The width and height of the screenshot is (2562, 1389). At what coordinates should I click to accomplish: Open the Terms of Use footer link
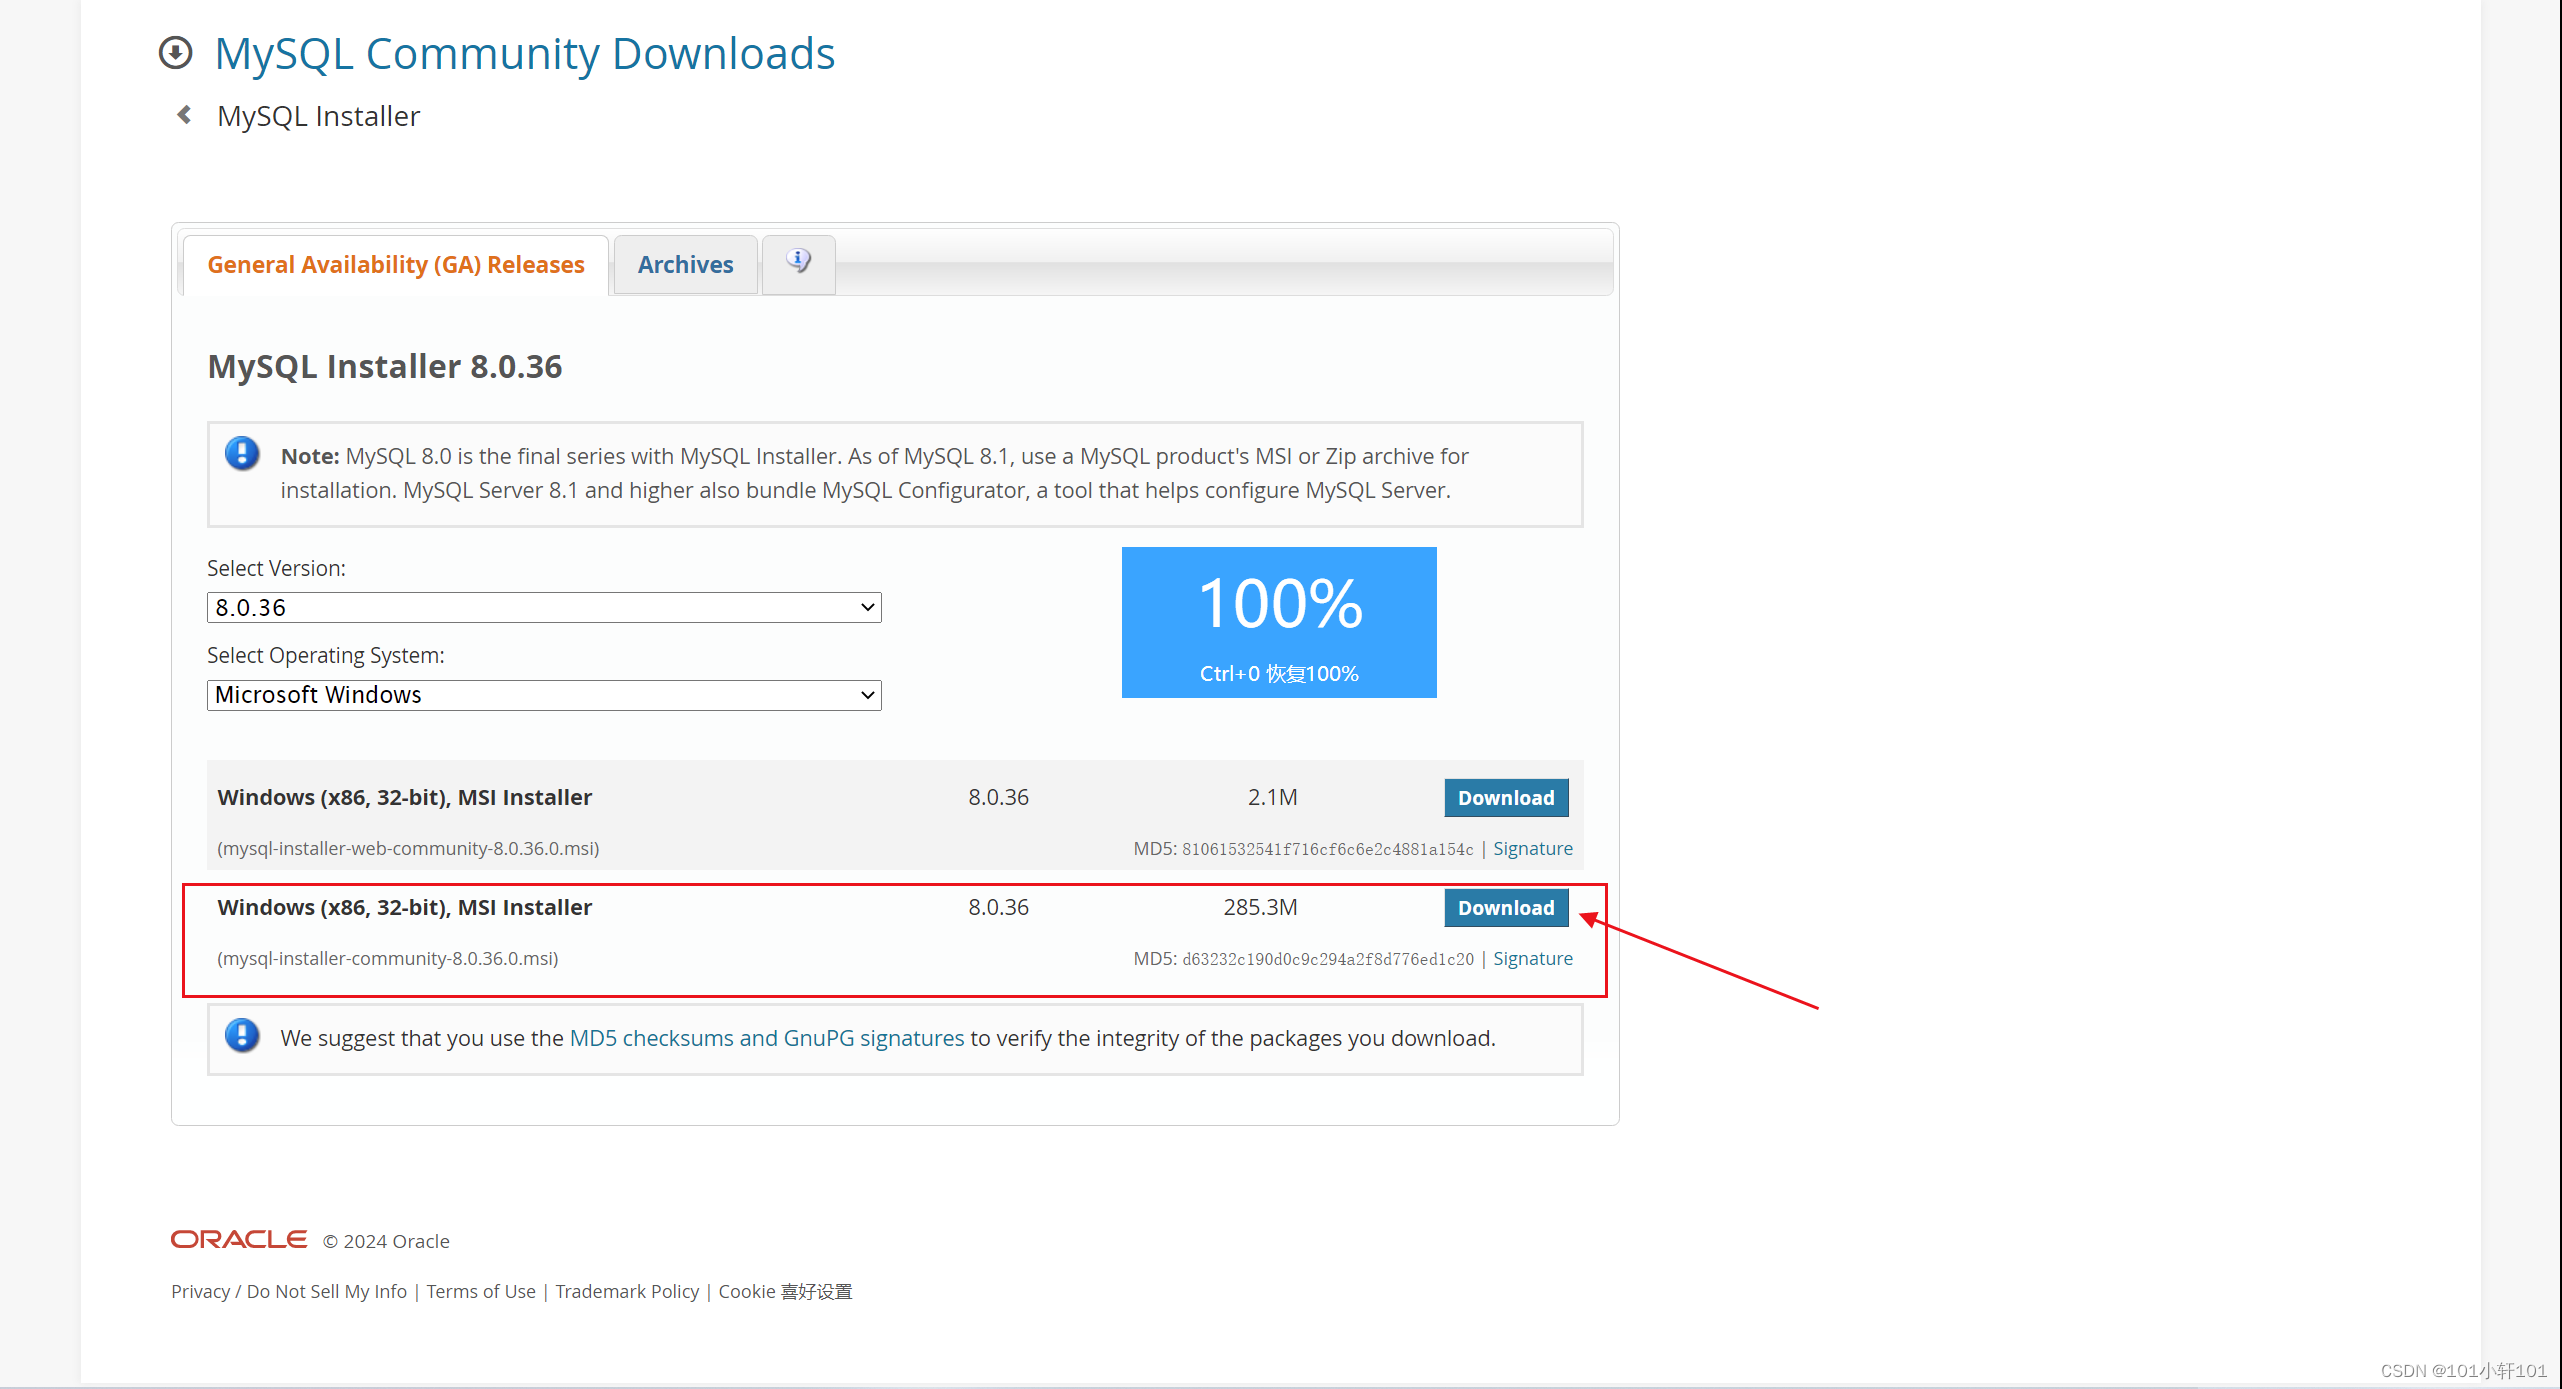pyautogui.click(x=481, y=1291)
